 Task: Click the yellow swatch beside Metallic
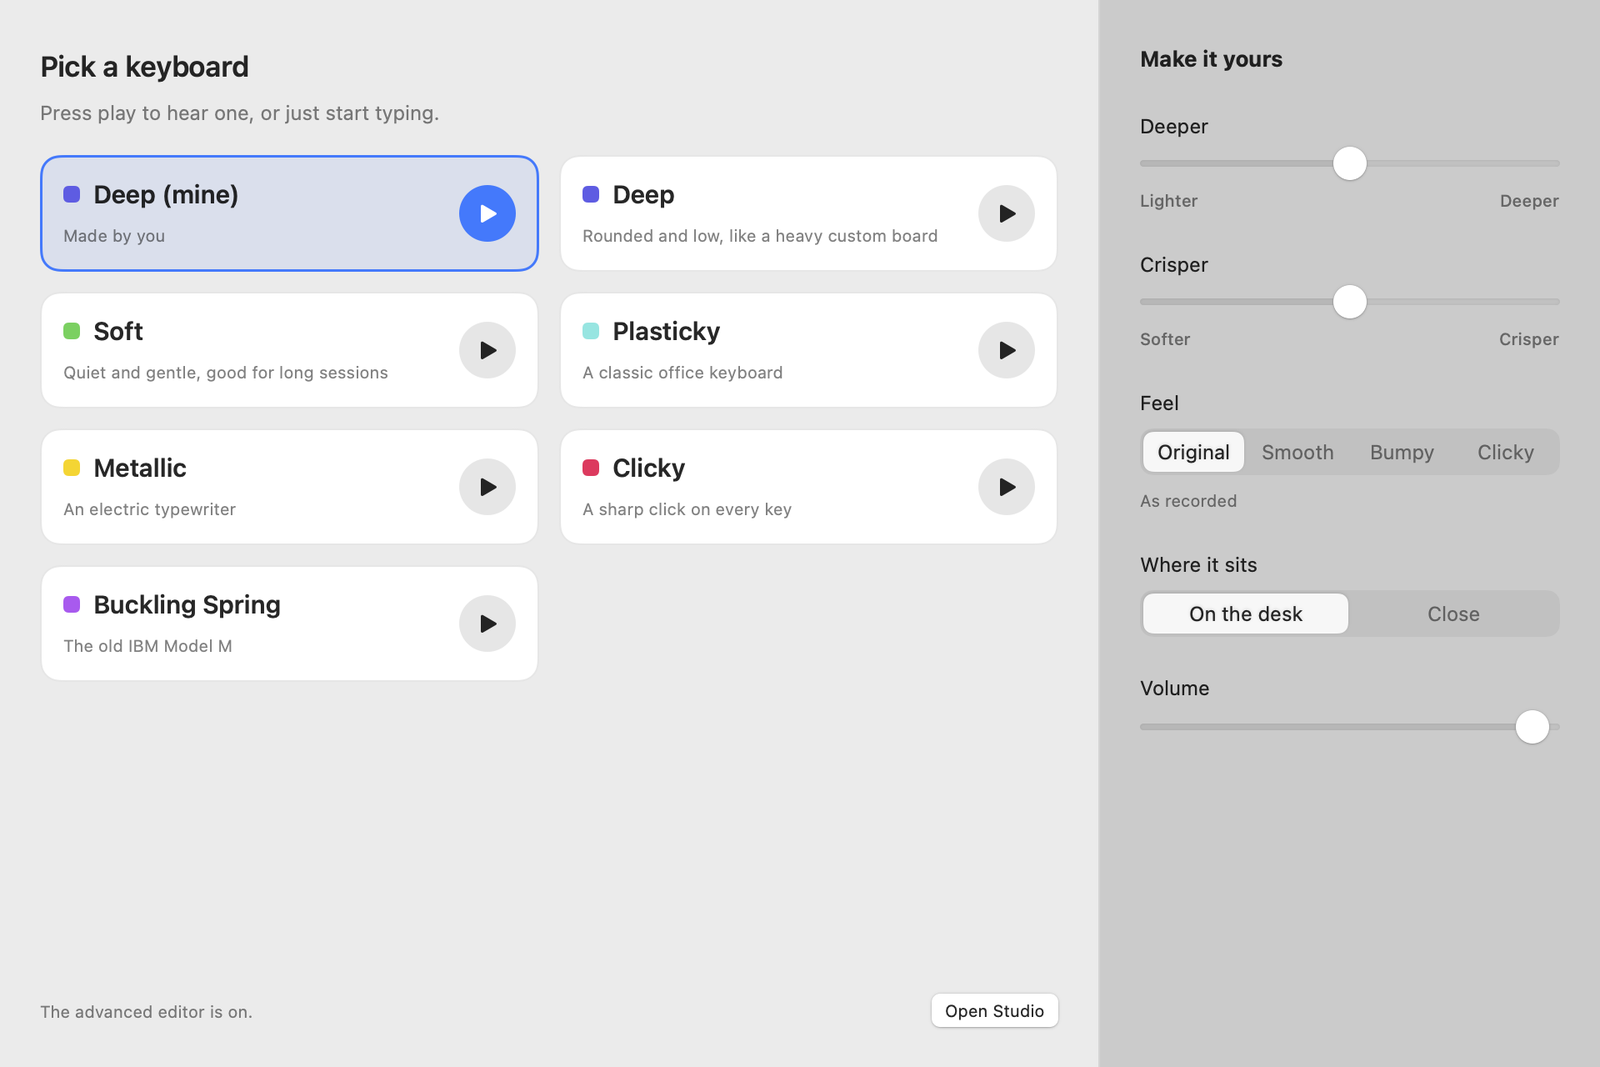(72, 467)
